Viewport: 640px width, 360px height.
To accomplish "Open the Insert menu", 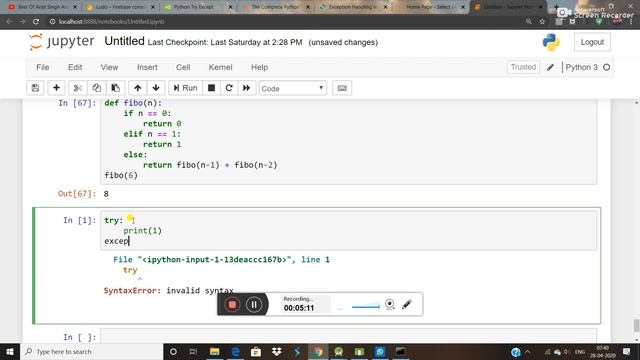I will pyautogui.click(x=147, y=67).
